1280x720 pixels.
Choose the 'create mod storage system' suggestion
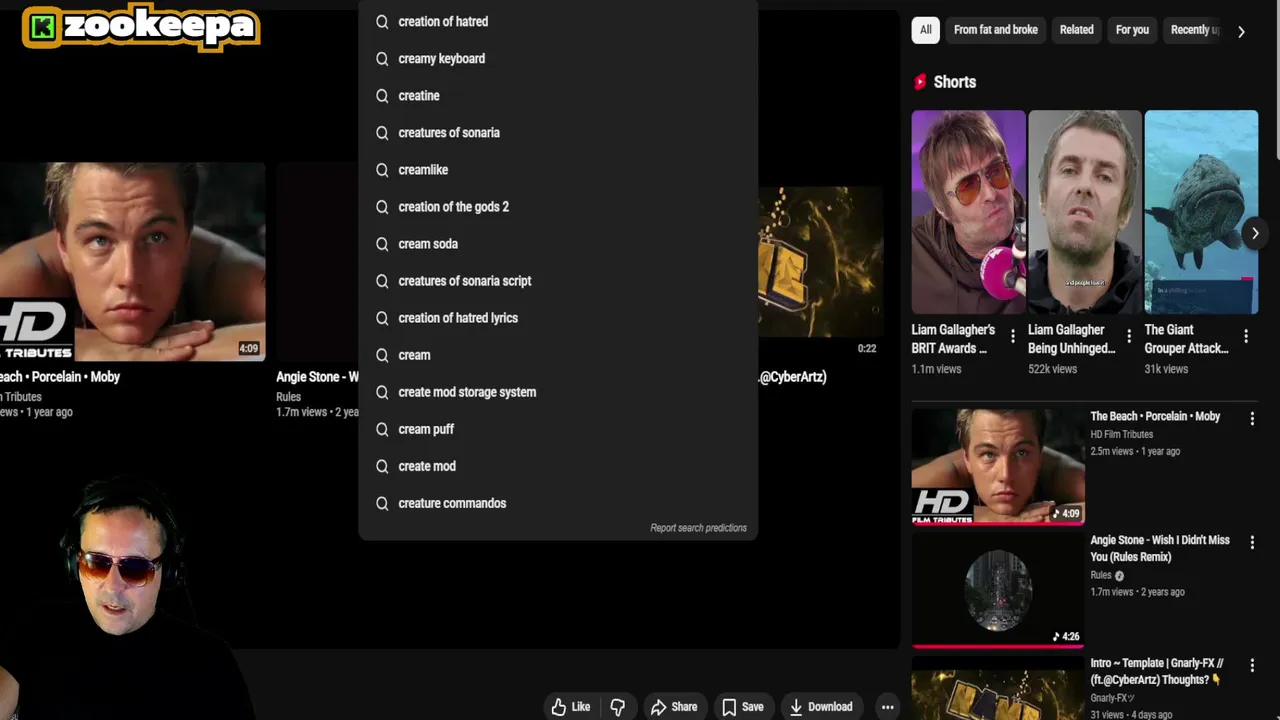click(x=558, y=391)
